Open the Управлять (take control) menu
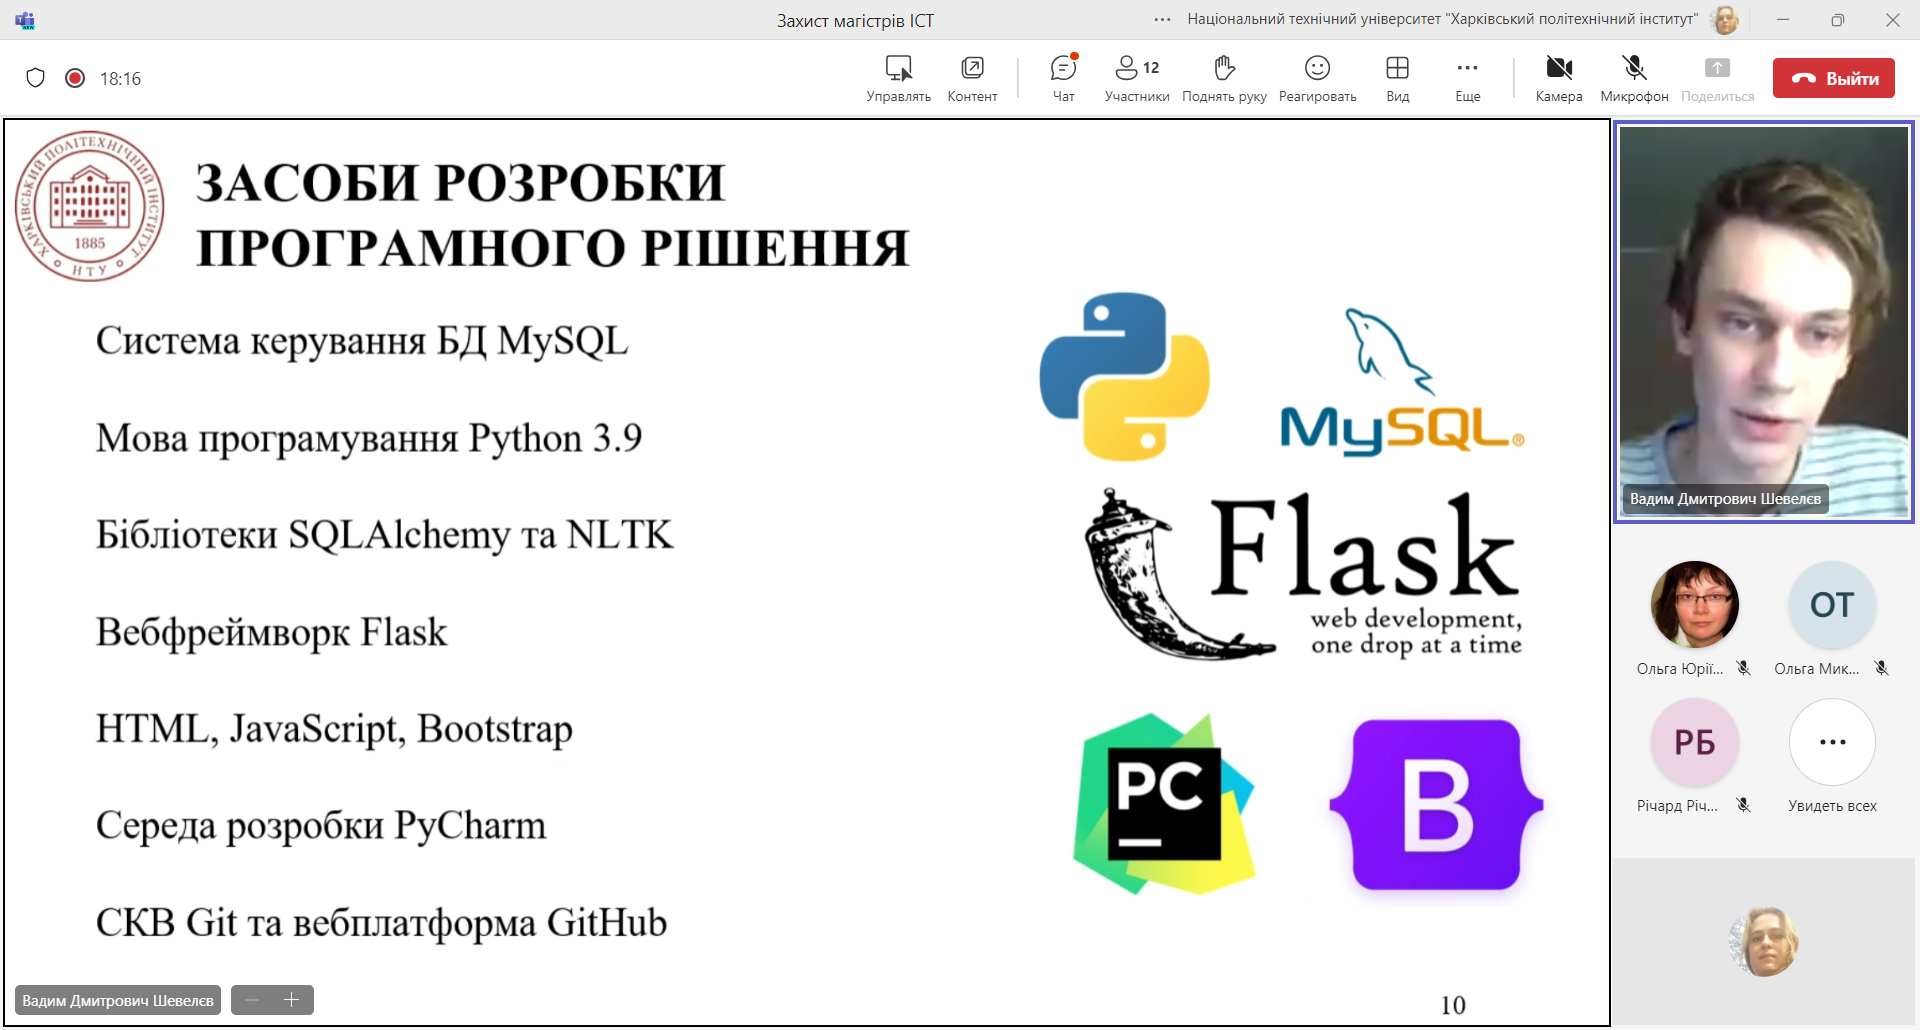Screen dimensions: 1920x1030 pyautogui.click(x=898, y=78)
